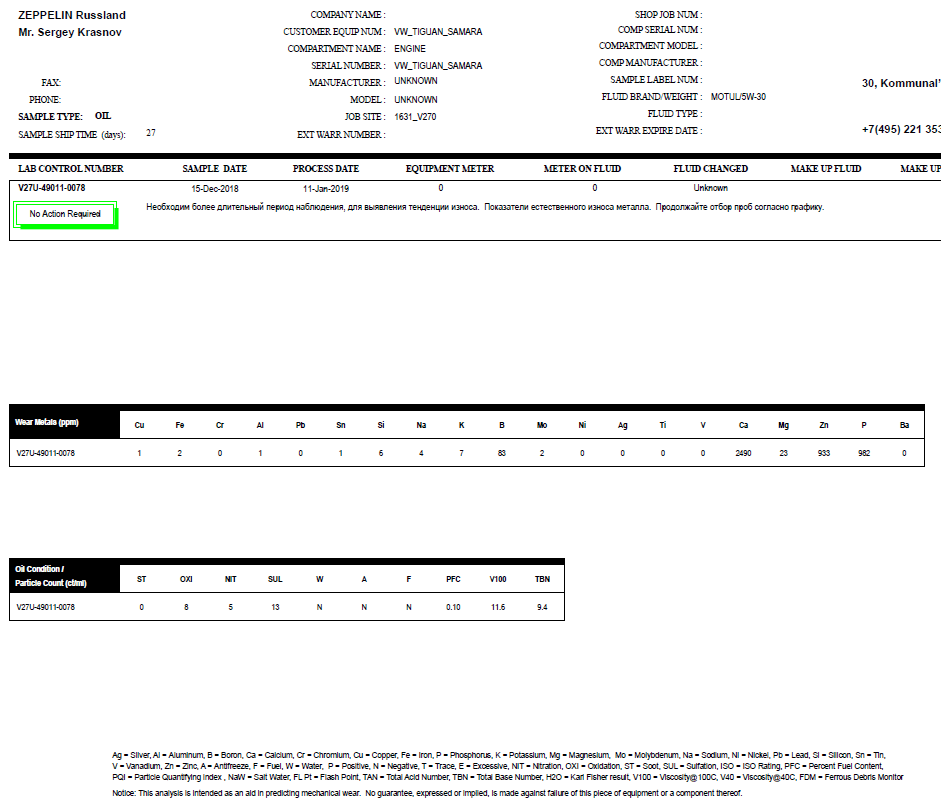Viewport: 941px width, 808px height.
Task: Click the FAX label
Action: (51, 83)
